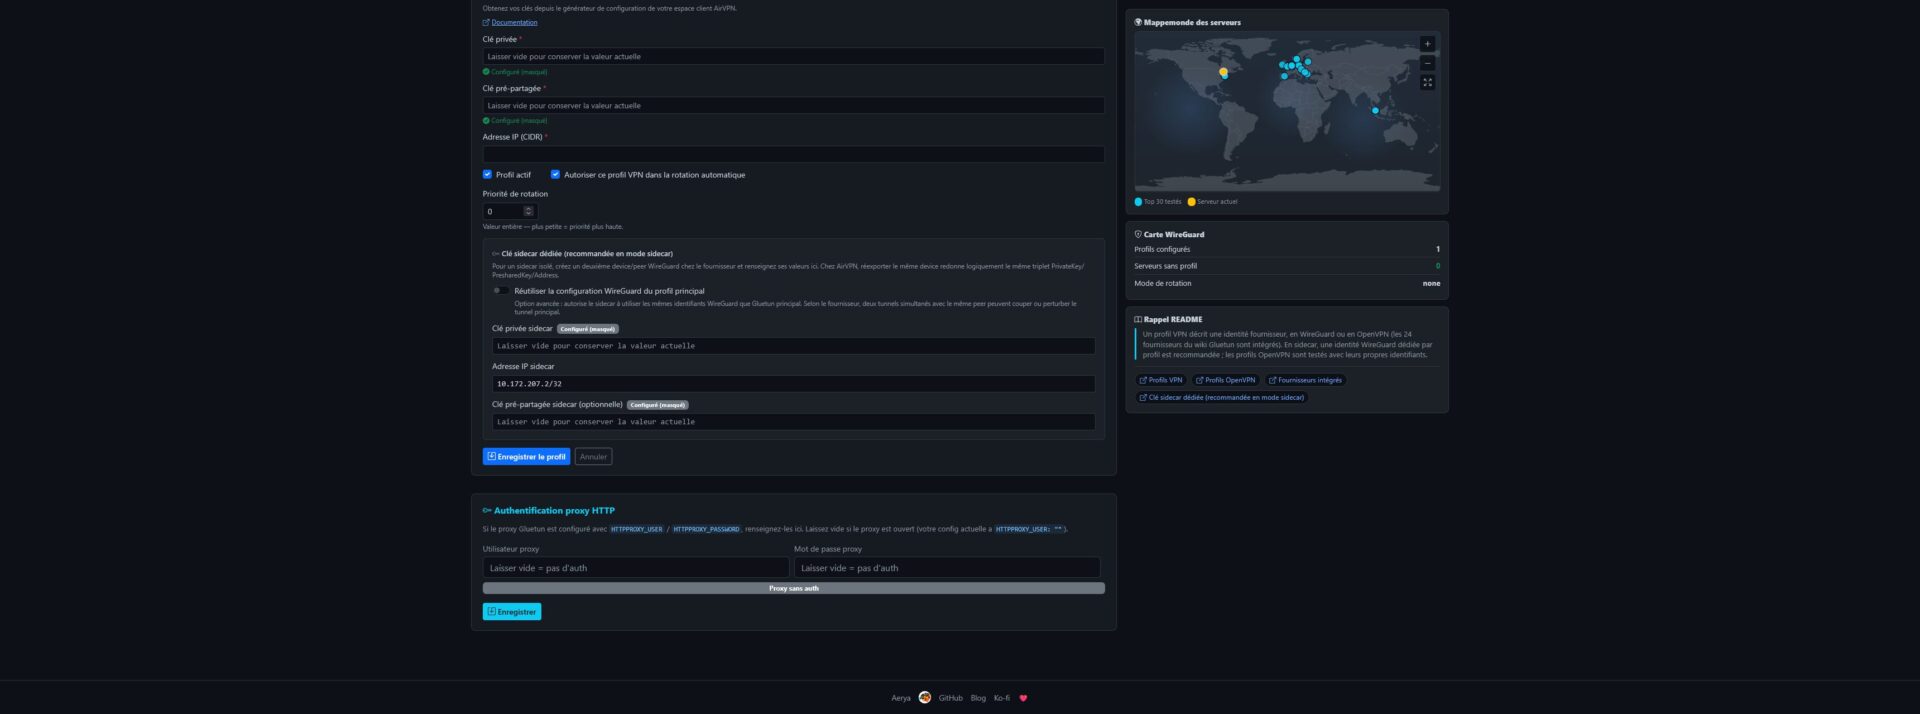Viewport: 1920px width, 714px height.
Task: Focus the Clé privée sidecar input field
Action: coord(793,346)
